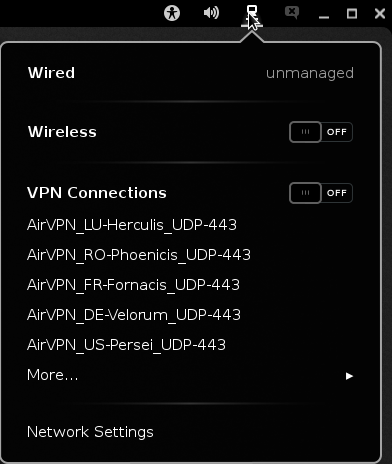Close the window with the X icon

(380, 14)
